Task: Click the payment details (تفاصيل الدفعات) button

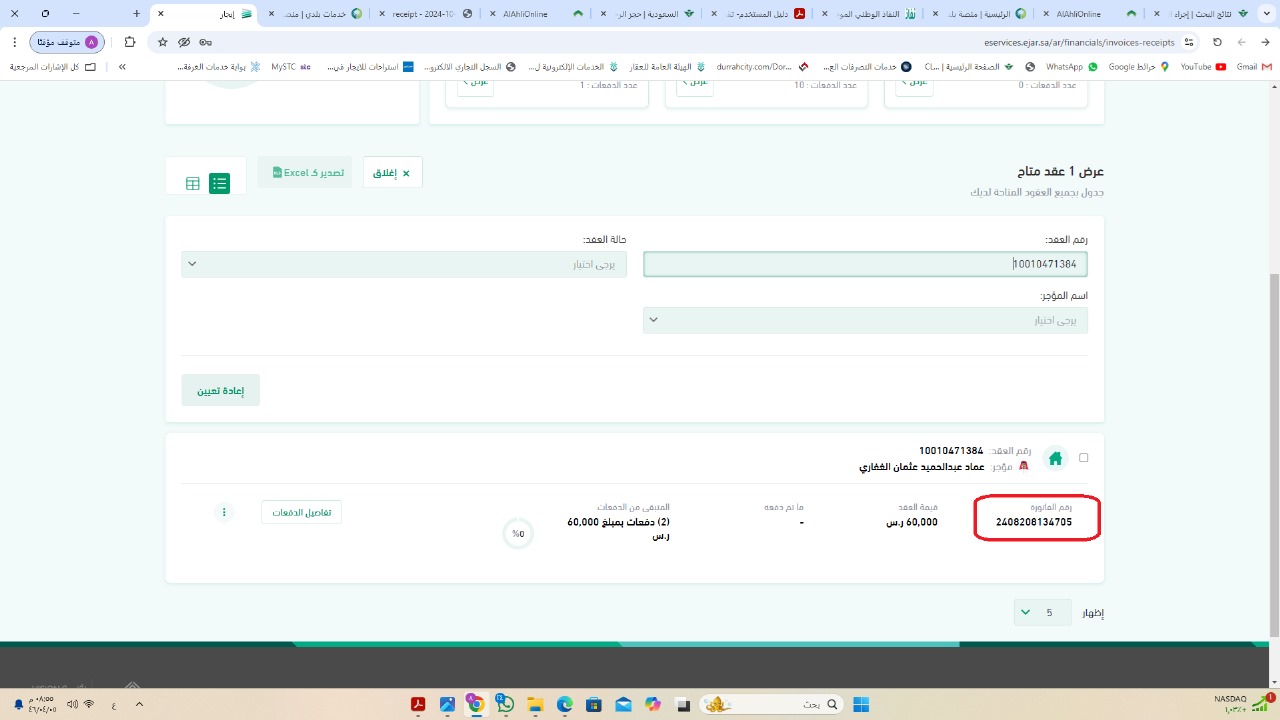Action: (x=301, y=512)
